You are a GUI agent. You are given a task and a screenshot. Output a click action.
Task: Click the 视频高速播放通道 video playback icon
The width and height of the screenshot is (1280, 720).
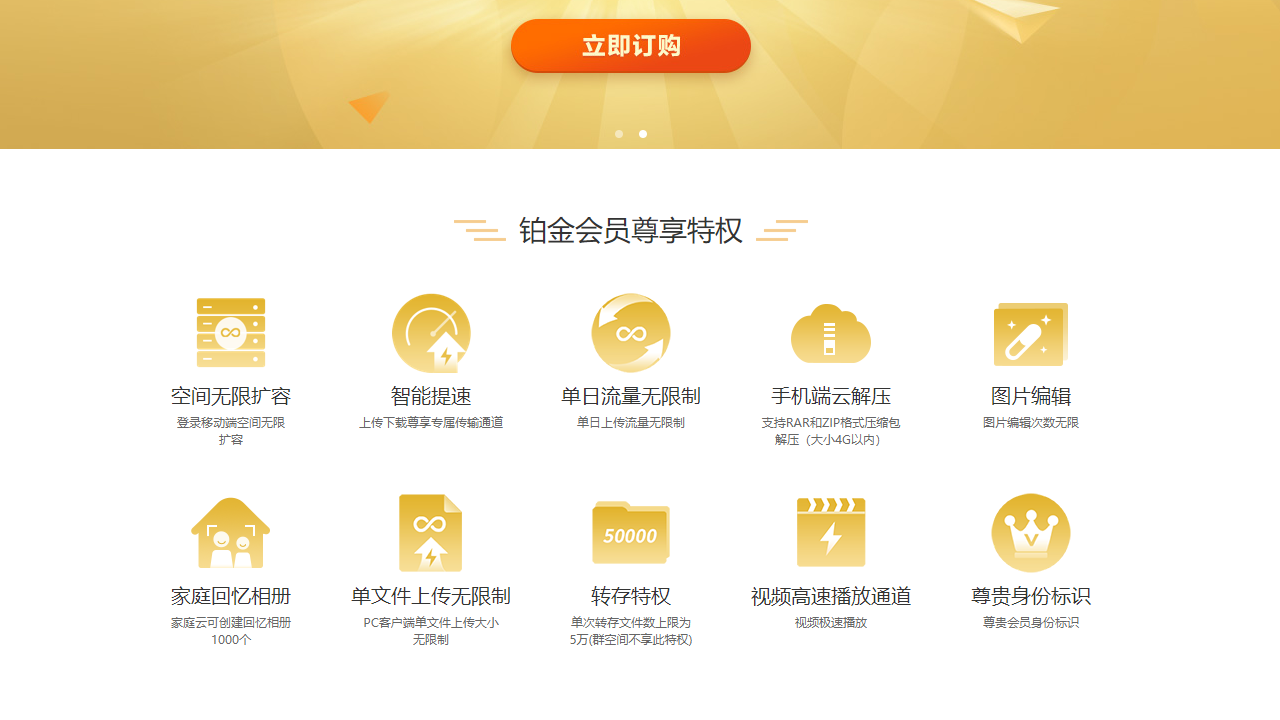[830, 532]
